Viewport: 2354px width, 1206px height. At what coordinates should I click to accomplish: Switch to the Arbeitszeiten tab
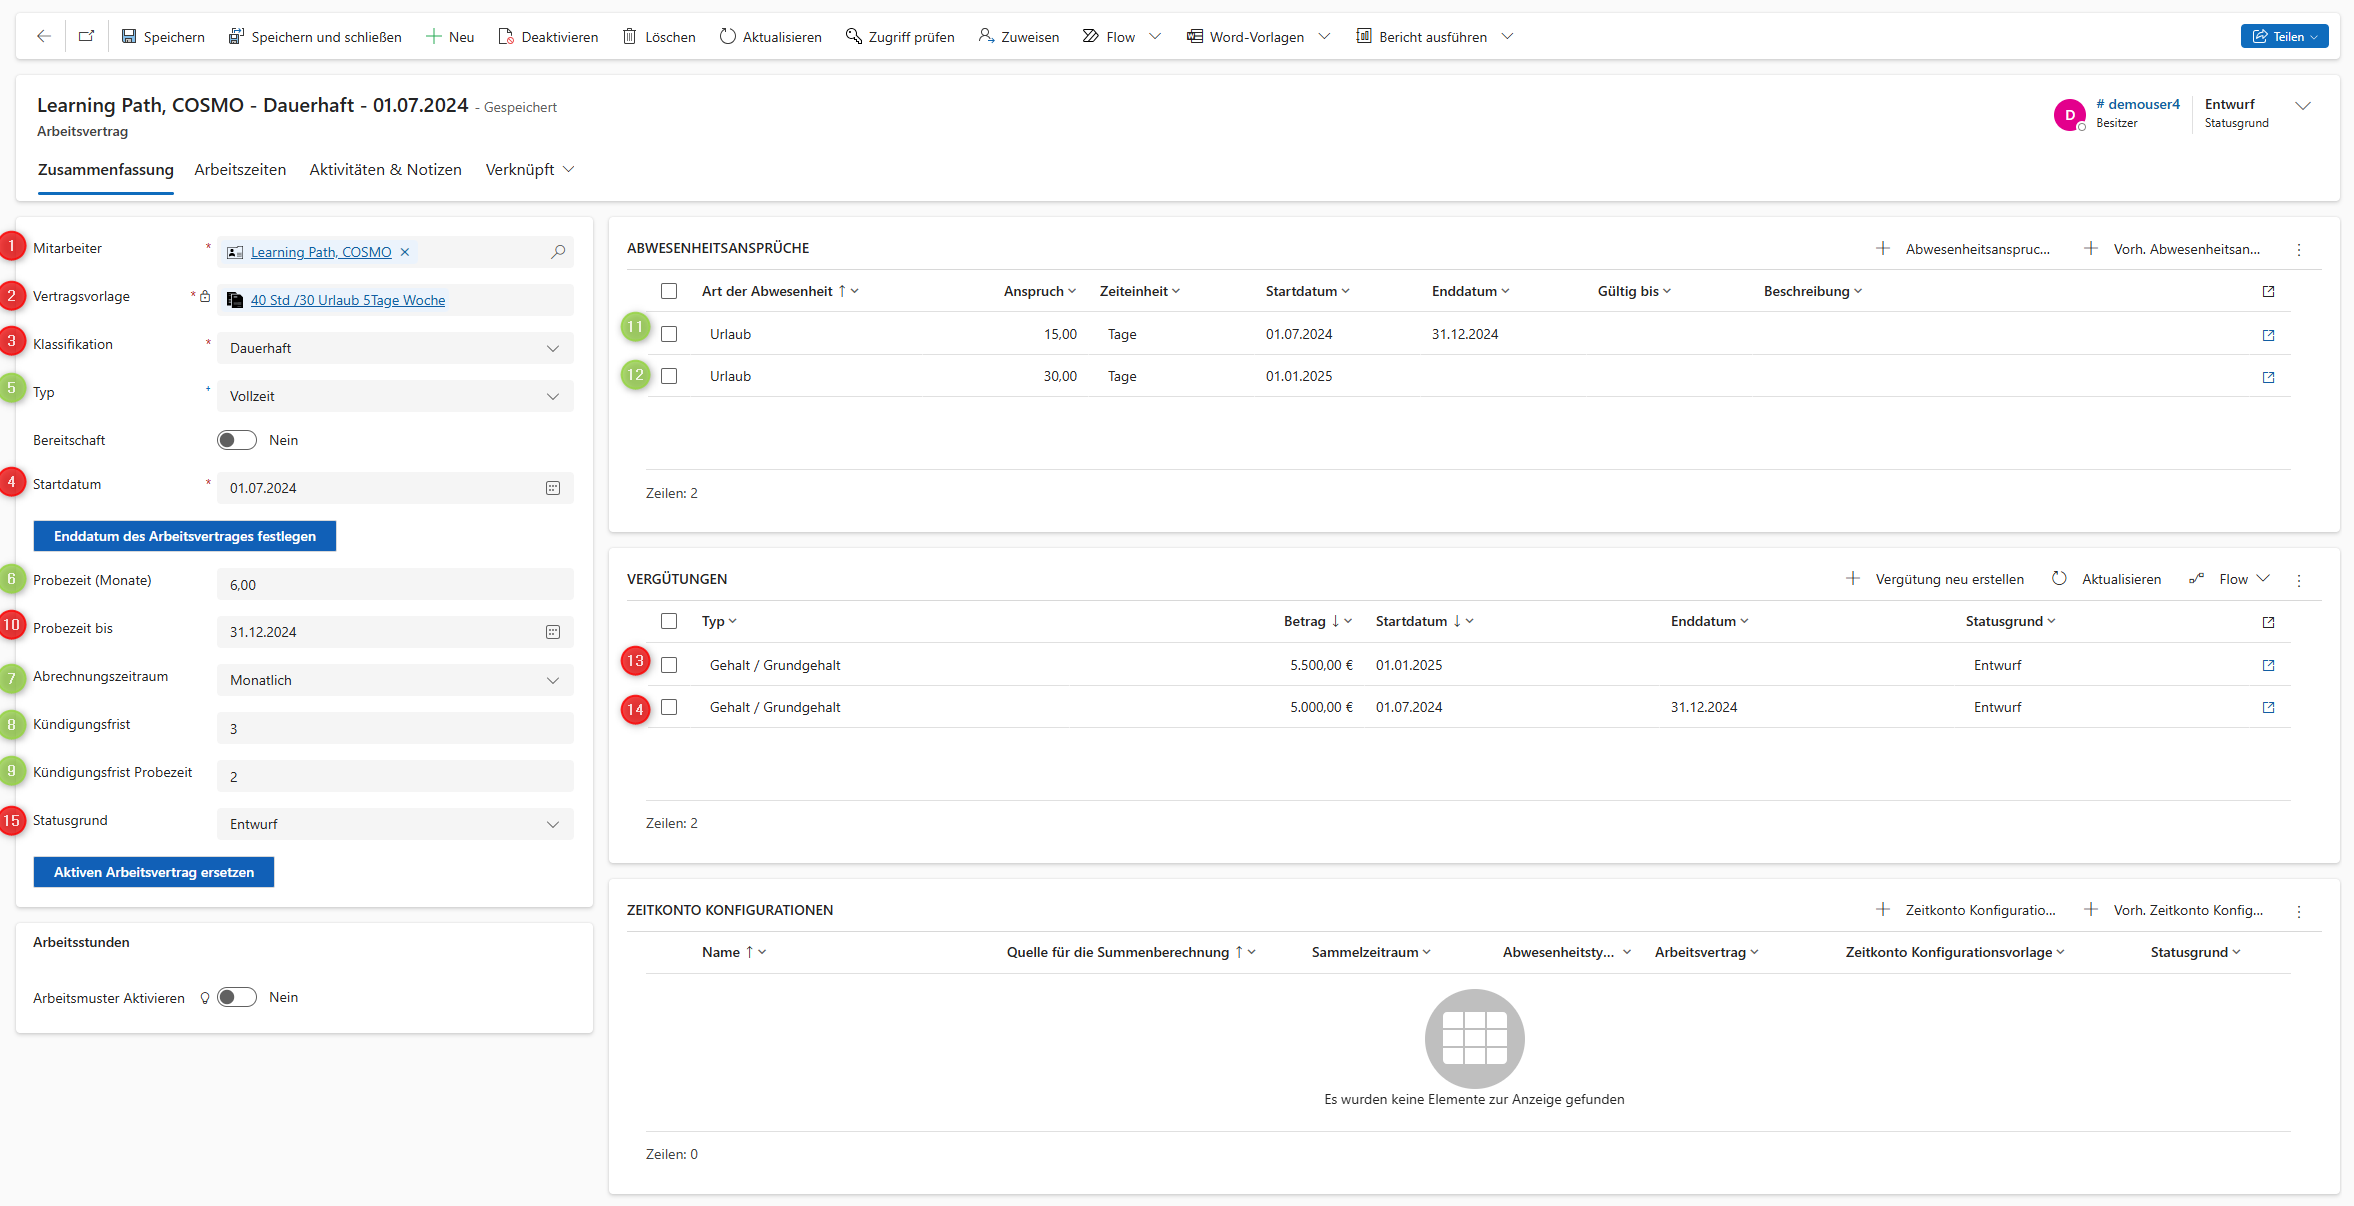click(x=240, y=169)
